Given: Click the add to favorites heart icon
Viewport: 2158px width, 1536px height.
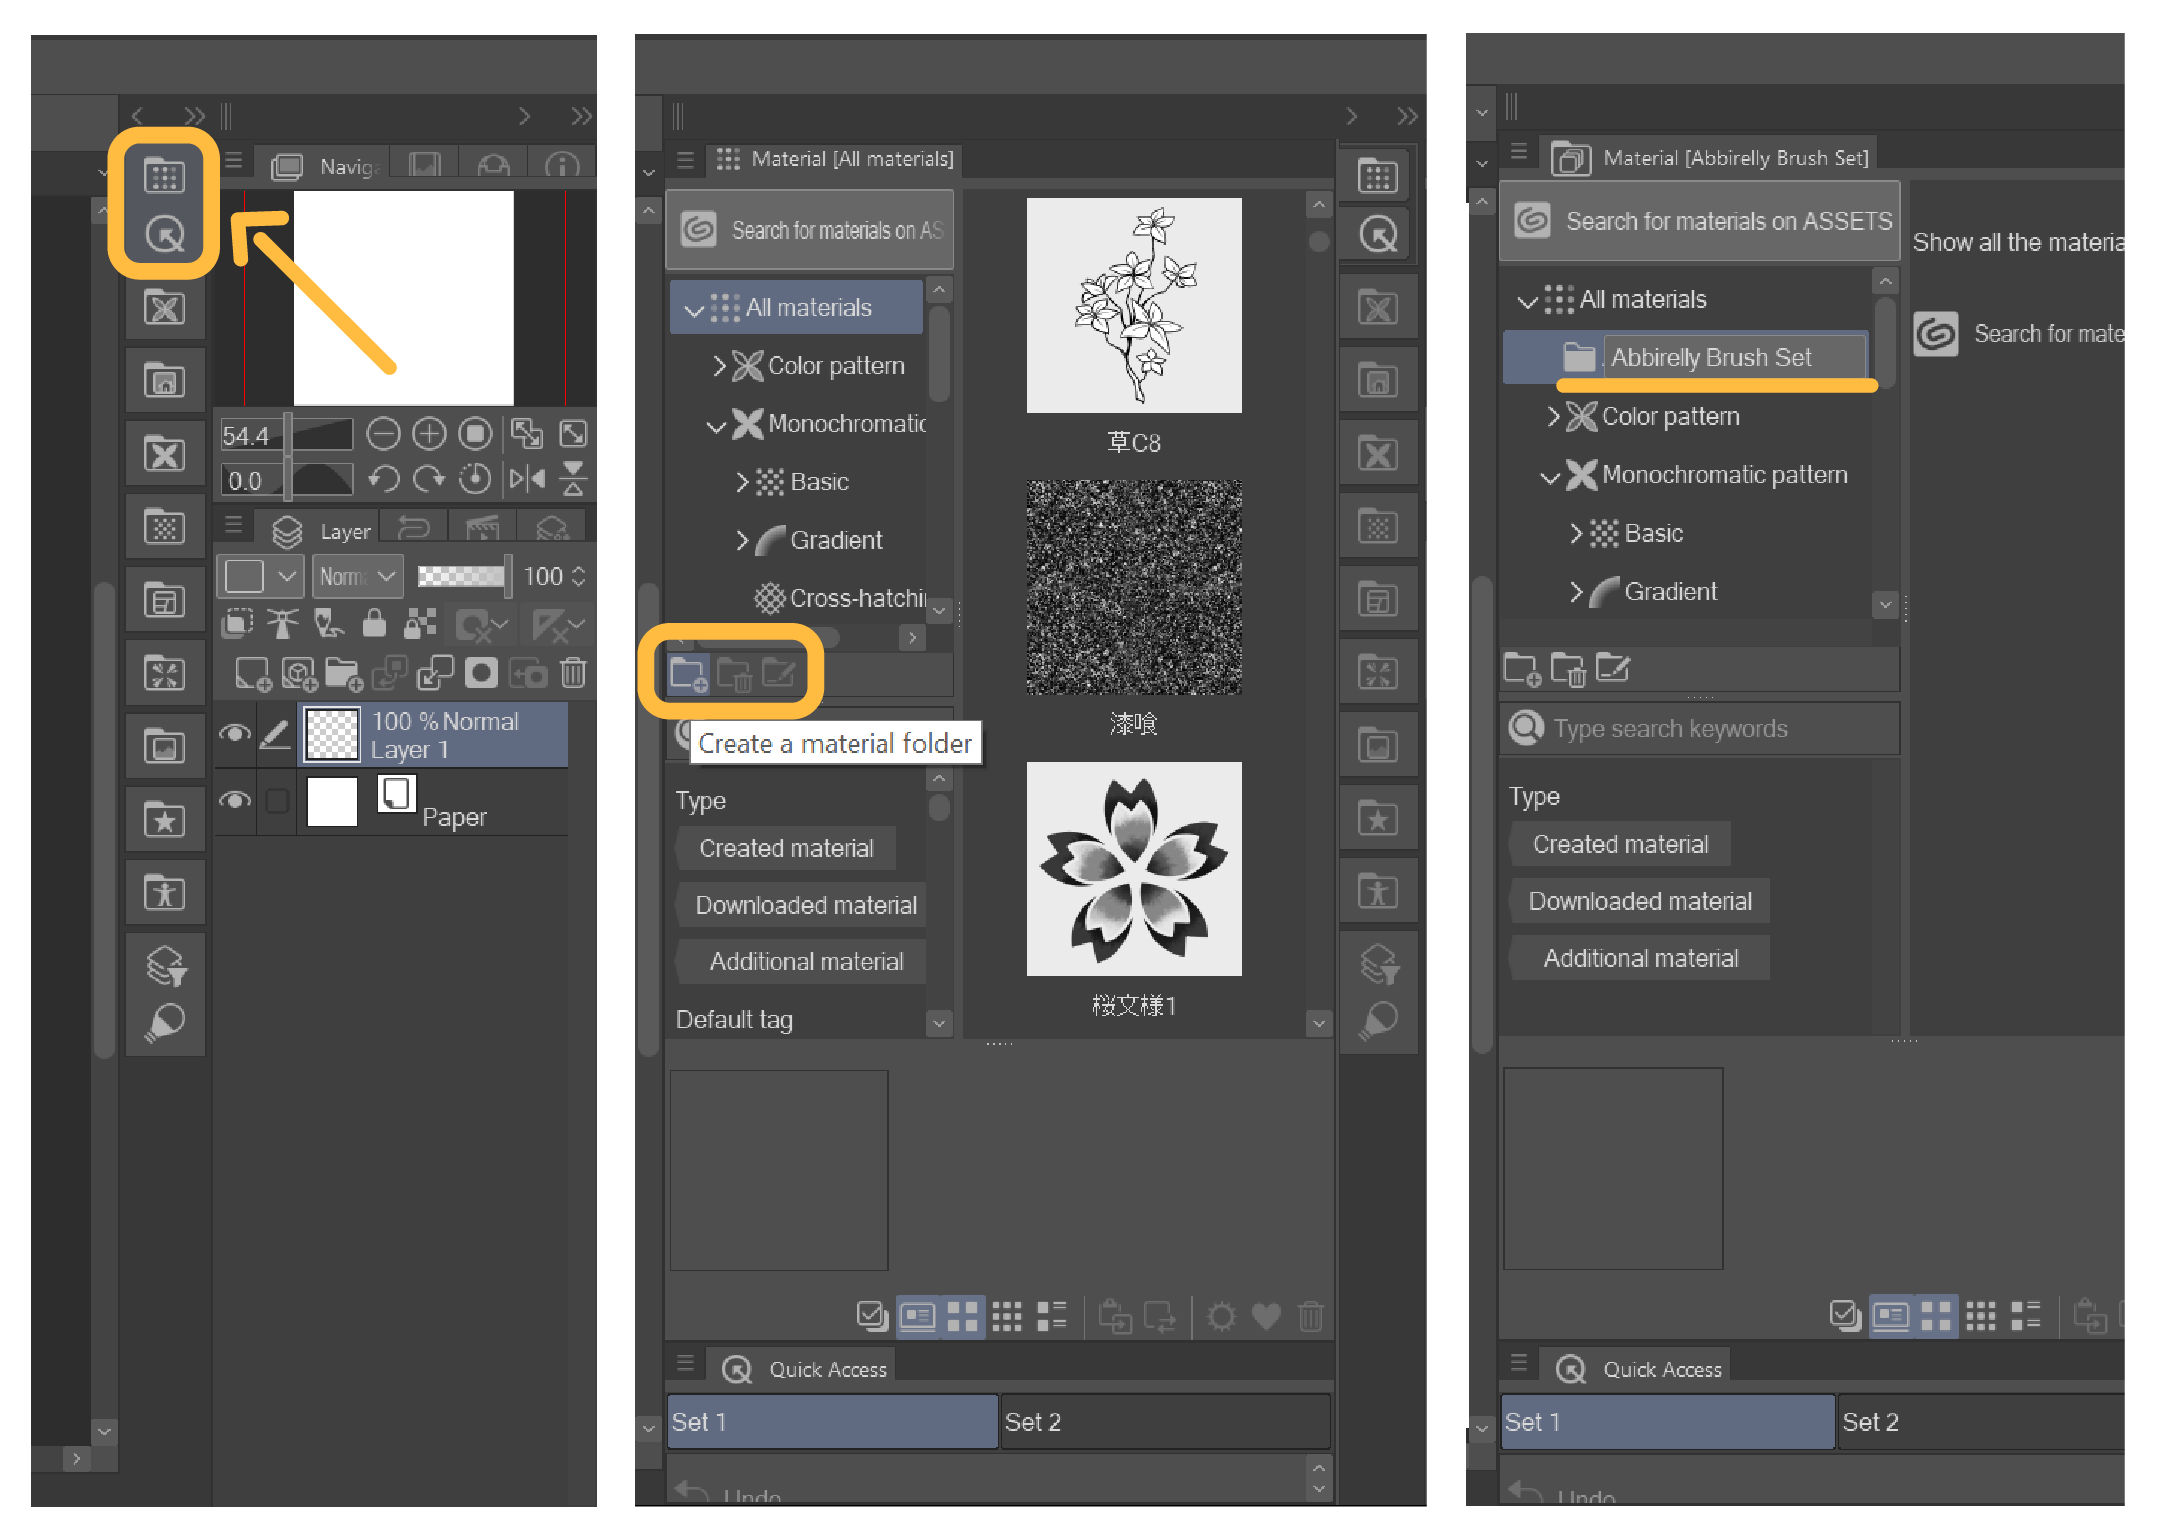Looking at the screenshot, I should pyautogui.click(x=1266, y=1316).
